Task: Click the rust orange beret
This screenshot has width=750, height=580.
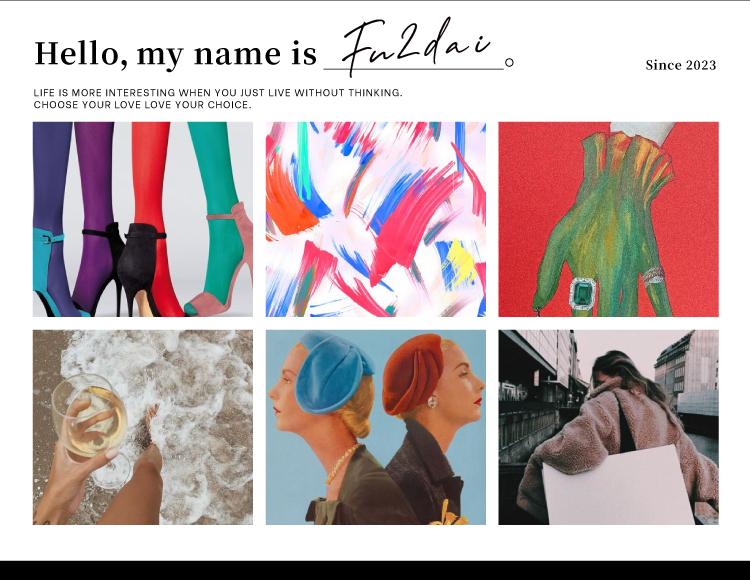Action: click(x=414, y=373)
